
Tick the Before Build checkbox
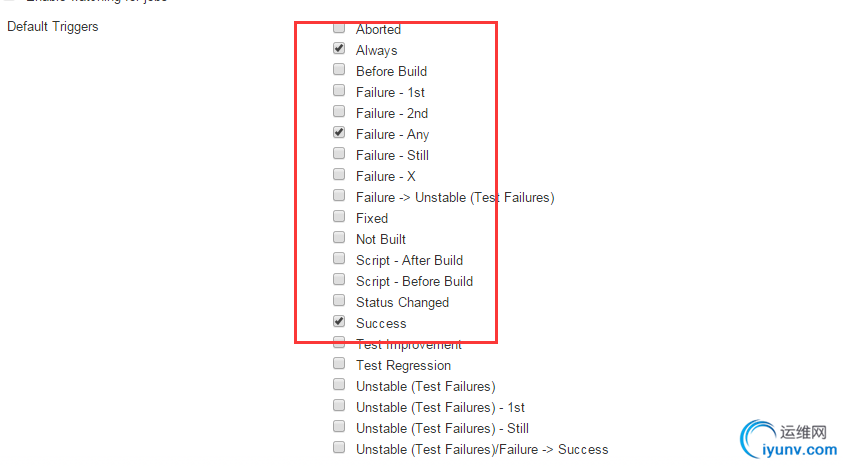(x=339, y=69)
